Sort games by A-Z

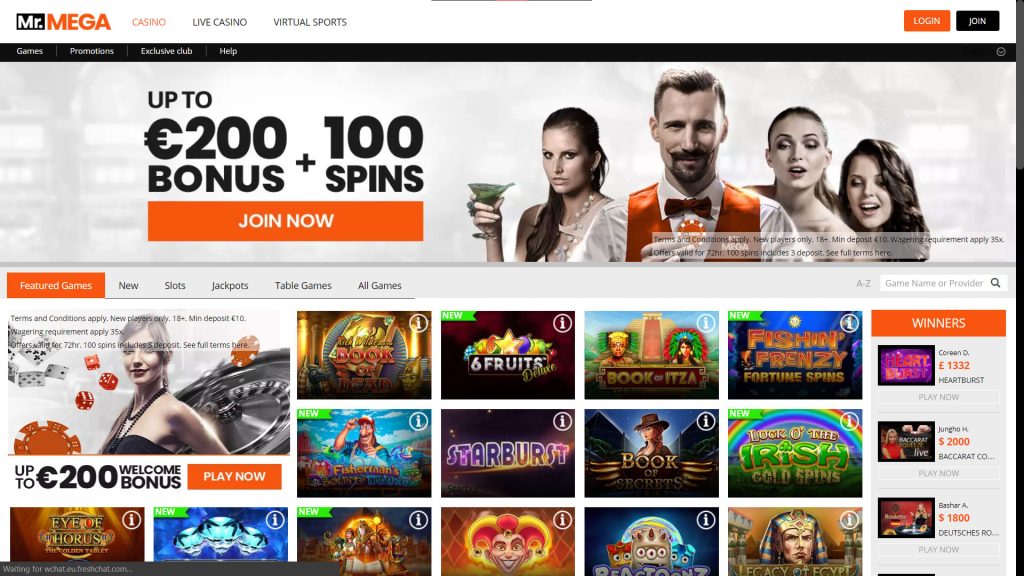click(x=863, y=283)
